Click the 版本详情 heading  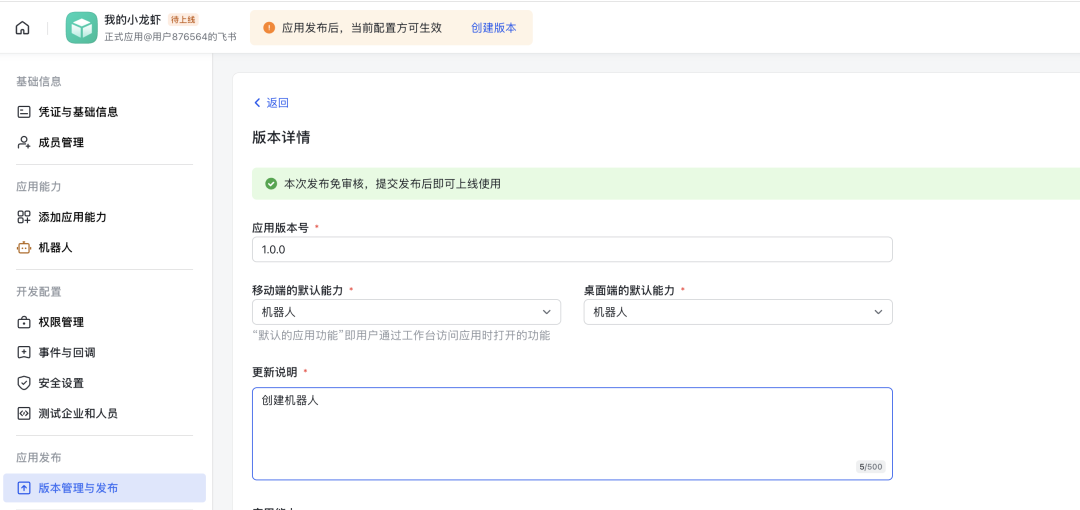click(281, 137)
